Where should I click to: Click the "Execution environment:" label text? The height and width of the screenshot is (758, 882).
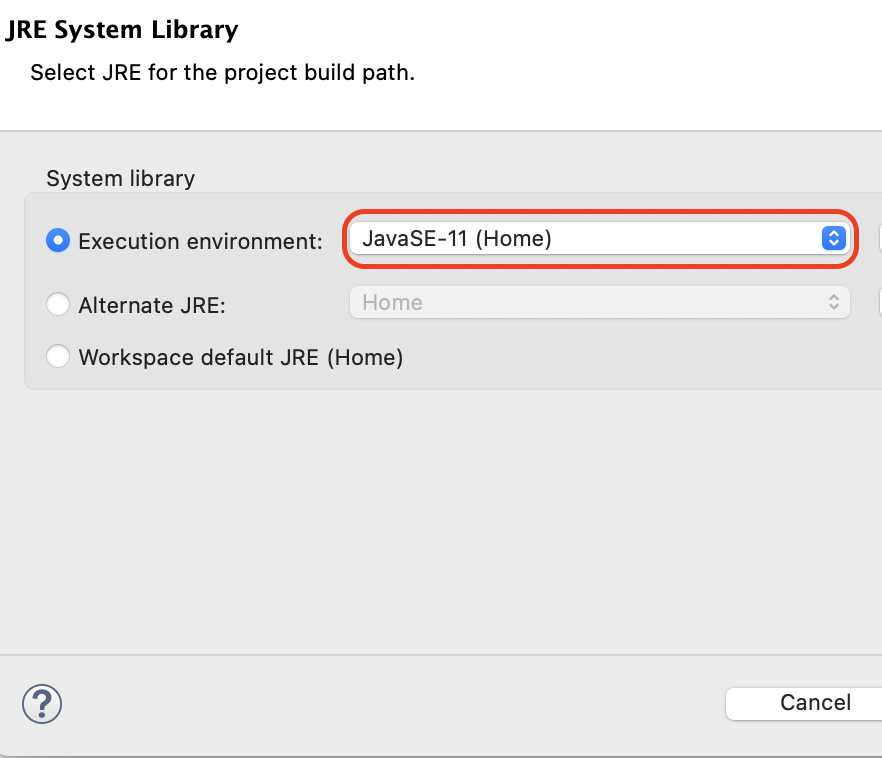200,241
